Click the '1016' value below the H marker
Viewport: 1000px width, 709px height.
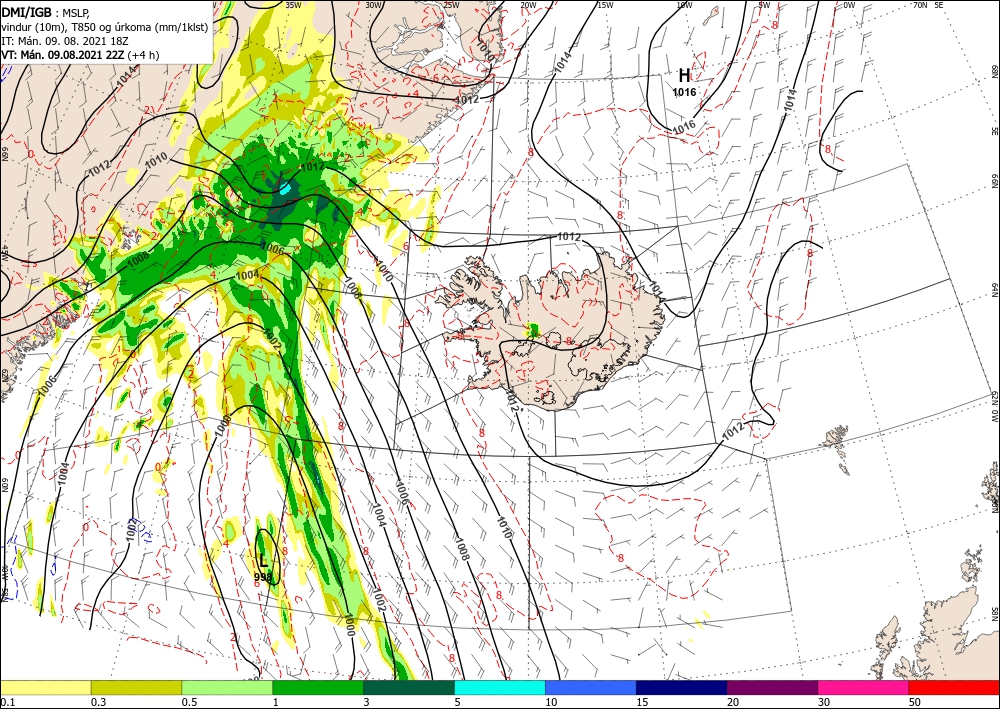684,92
